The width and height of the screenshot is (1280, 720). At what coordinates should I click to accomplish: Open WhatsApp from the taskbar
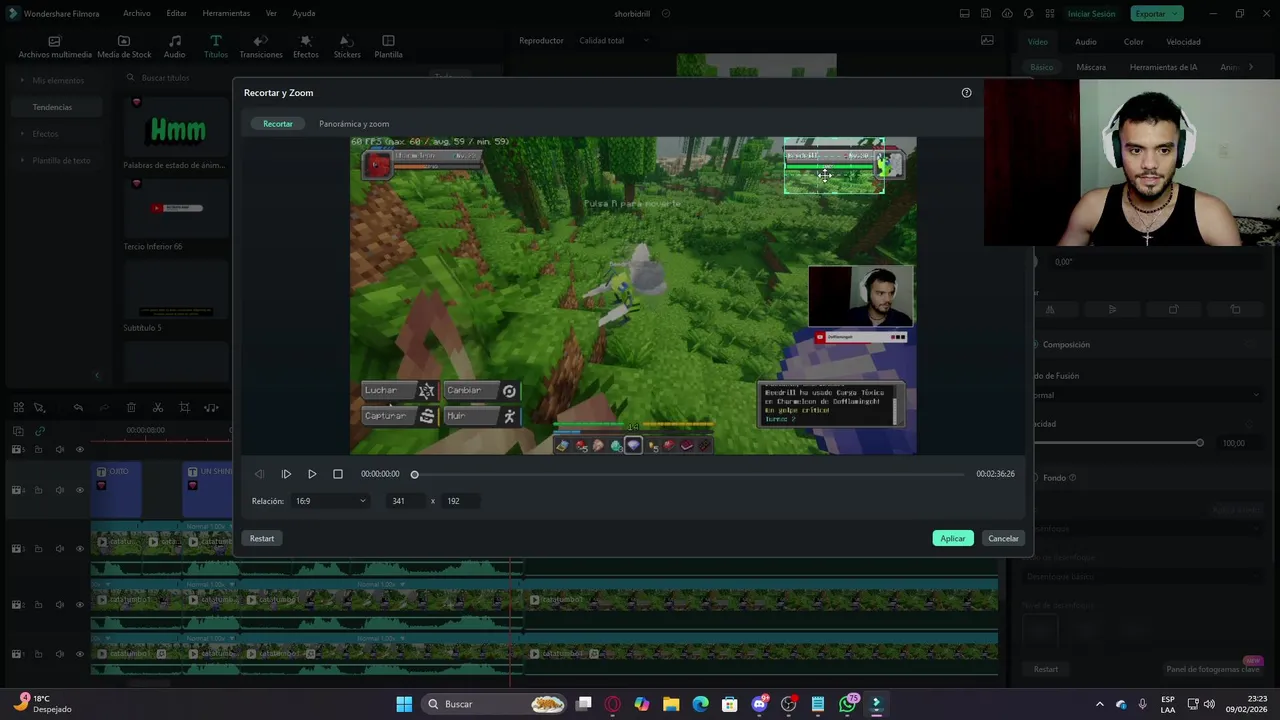(x=848, y=704)
